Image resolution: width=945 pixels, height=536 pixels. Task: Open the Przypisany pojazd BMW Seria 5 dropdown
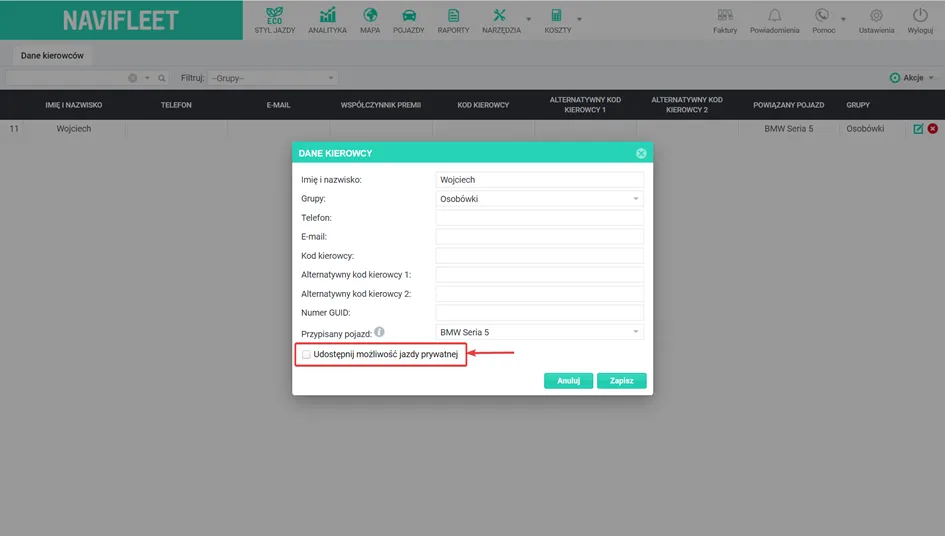pyautogui.click(x=539, y=332)
